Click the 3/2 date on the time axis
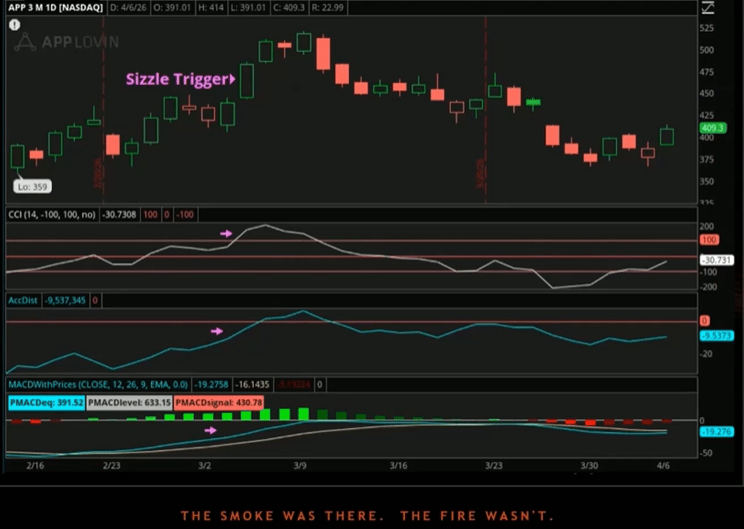744x529 pixels. coord(205,465)
